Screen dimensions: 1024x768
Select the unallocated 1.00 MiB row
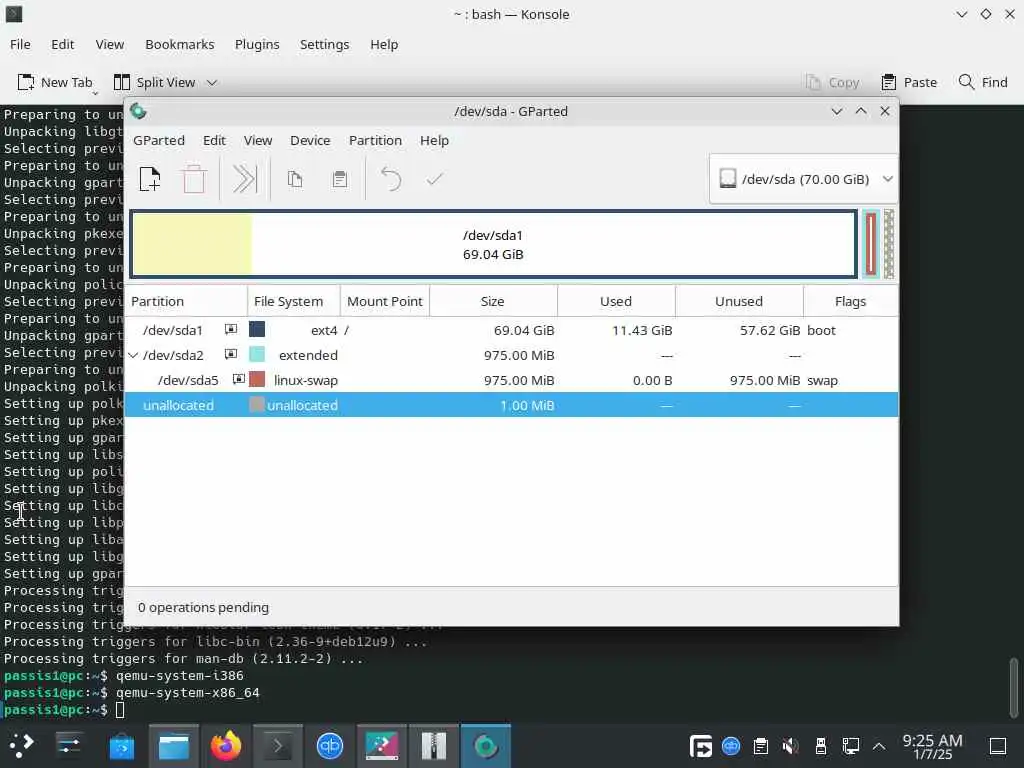[x=511, y=405]
